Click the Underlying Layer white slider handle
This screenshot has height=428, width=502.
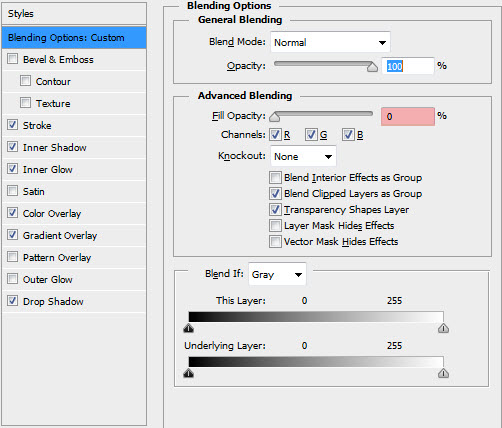click(x=443, y=373)
